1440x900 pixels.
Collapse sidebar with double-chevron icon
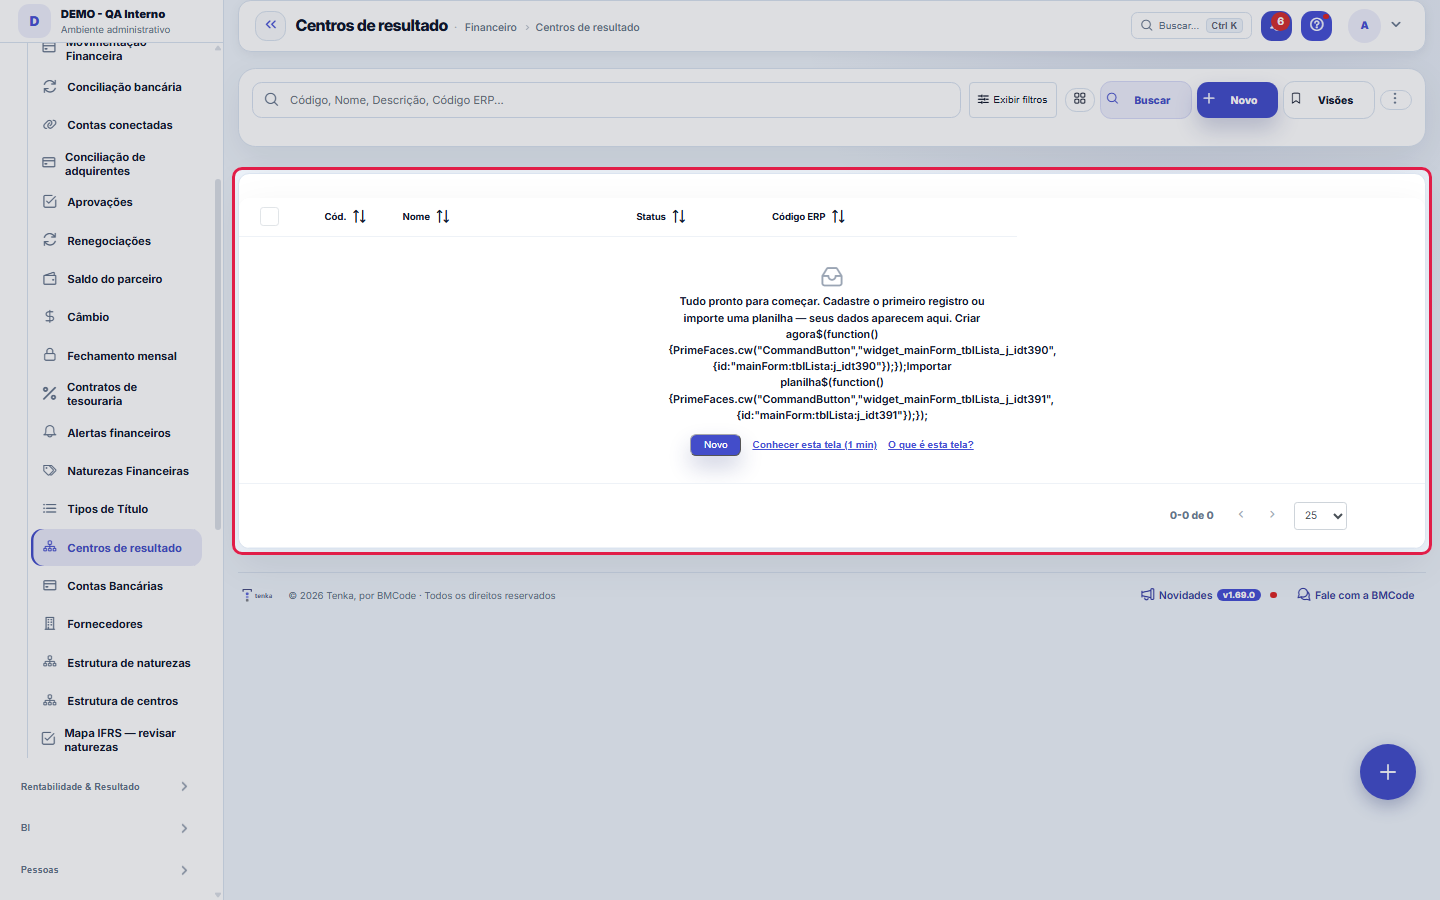(x=271, y=26)
